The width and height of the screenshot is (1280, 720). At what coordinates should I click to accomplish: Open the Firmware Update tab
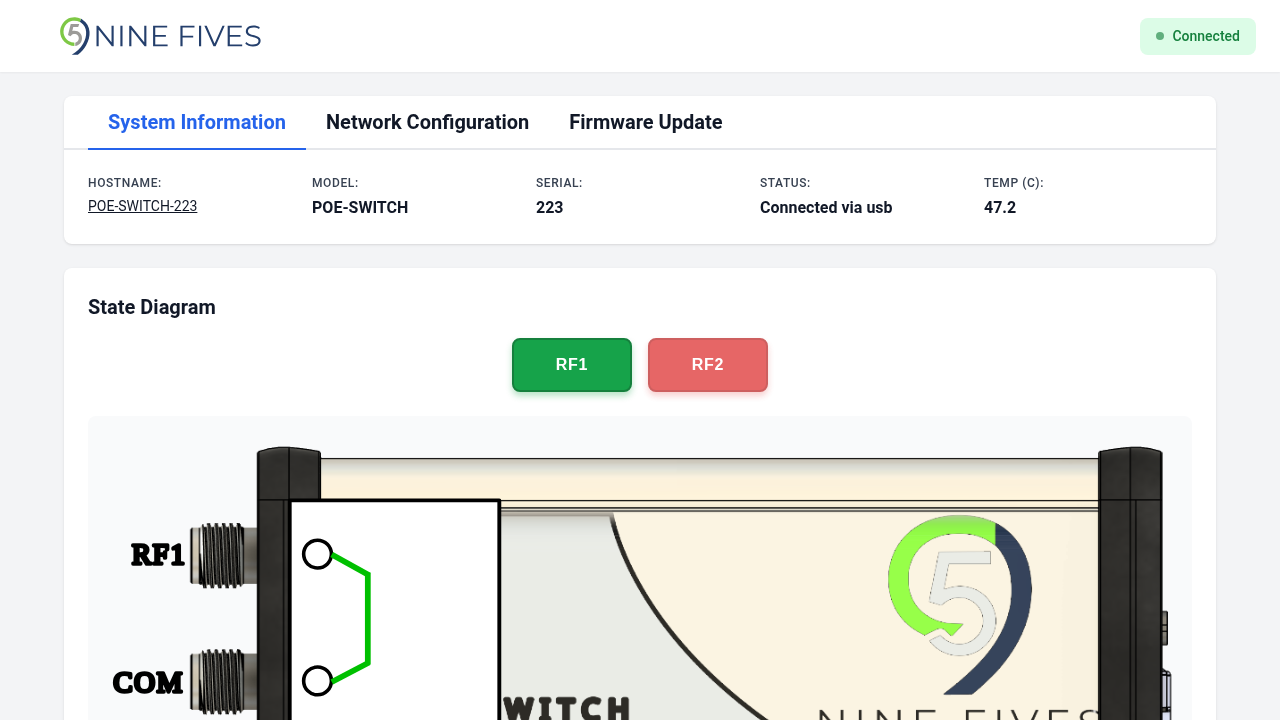tap(645, 122)
